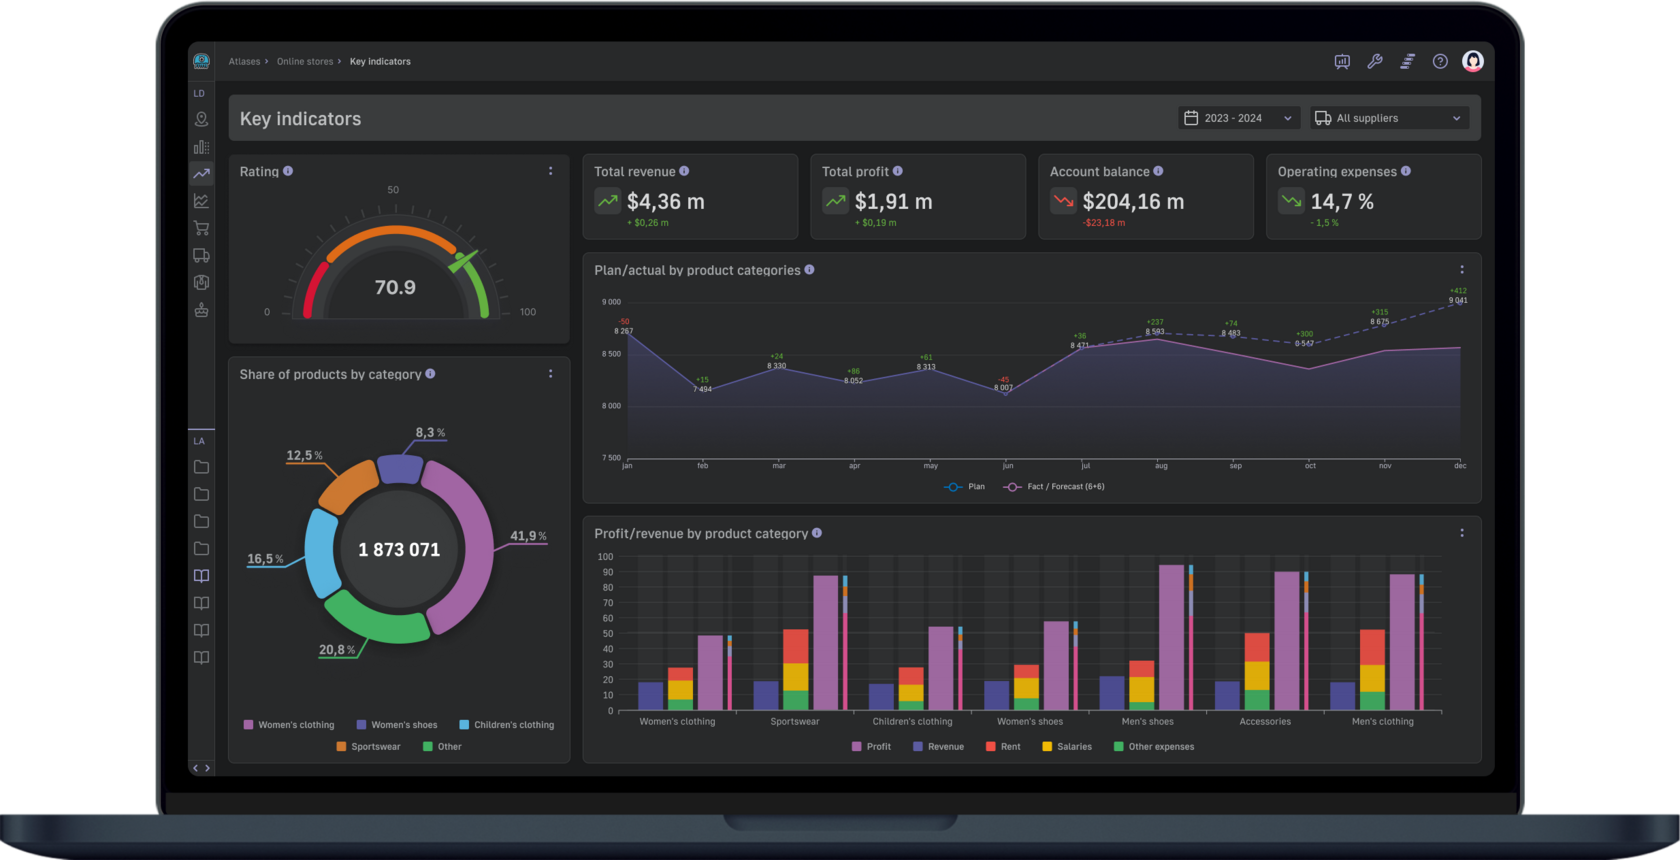1680x860 pixels.
Task: Click the Rent red legend swatch
Action: pyautogui.click(x=990, y=747)
